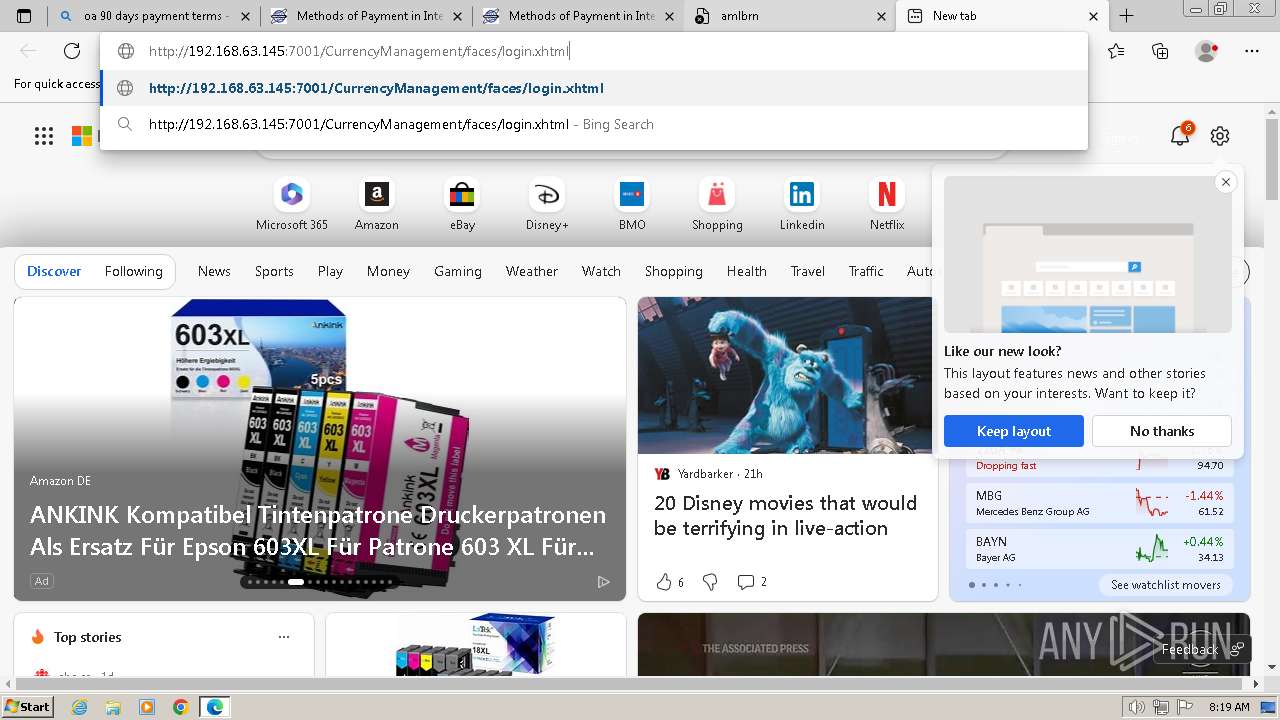The image size is (1280, 720).
Task: Click No thanks button
Action: point(1162,431)
